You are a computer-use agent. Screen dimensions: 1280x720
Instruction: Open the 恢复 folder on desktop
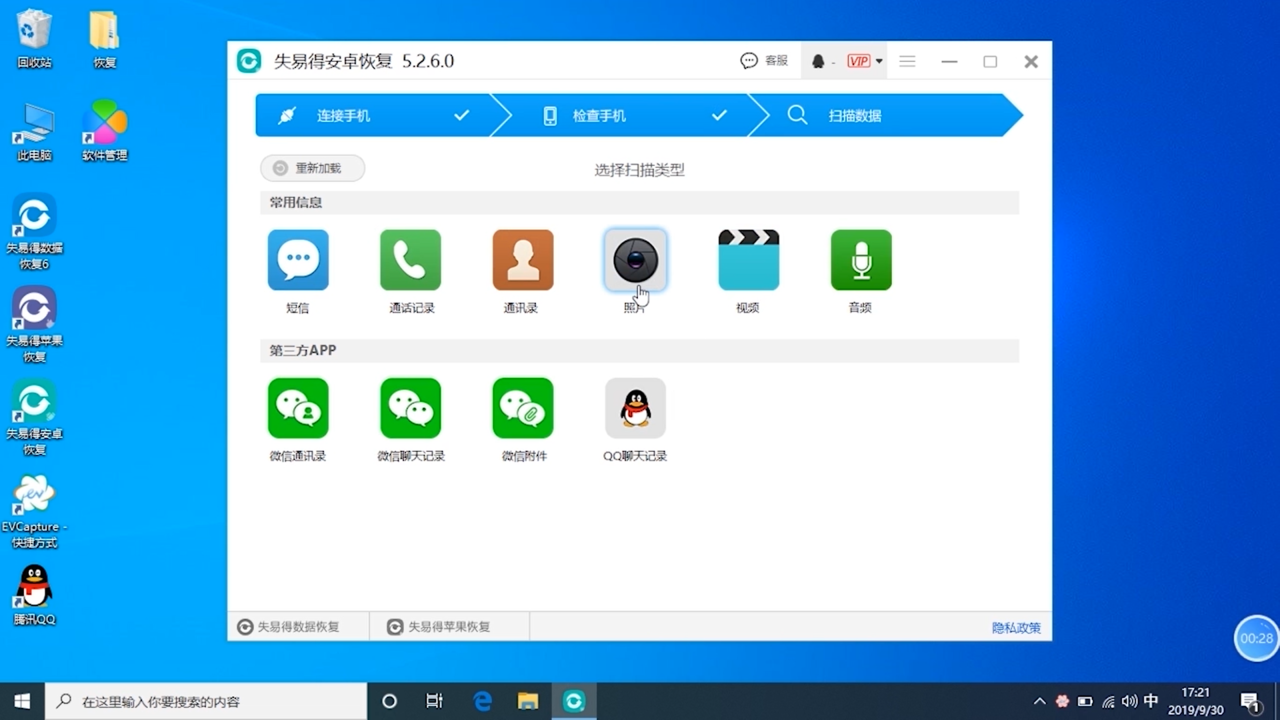coord(105,40)
